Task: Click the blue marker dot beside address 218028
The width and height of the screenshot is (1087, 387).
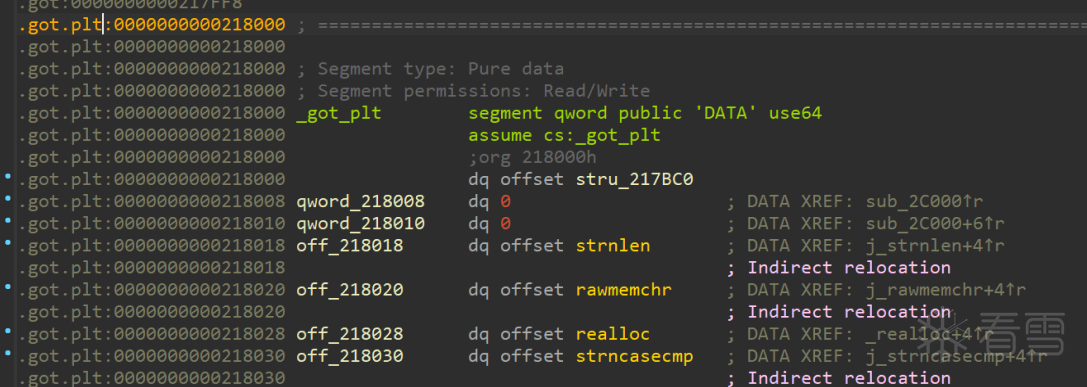Action: tap(8, 332)
